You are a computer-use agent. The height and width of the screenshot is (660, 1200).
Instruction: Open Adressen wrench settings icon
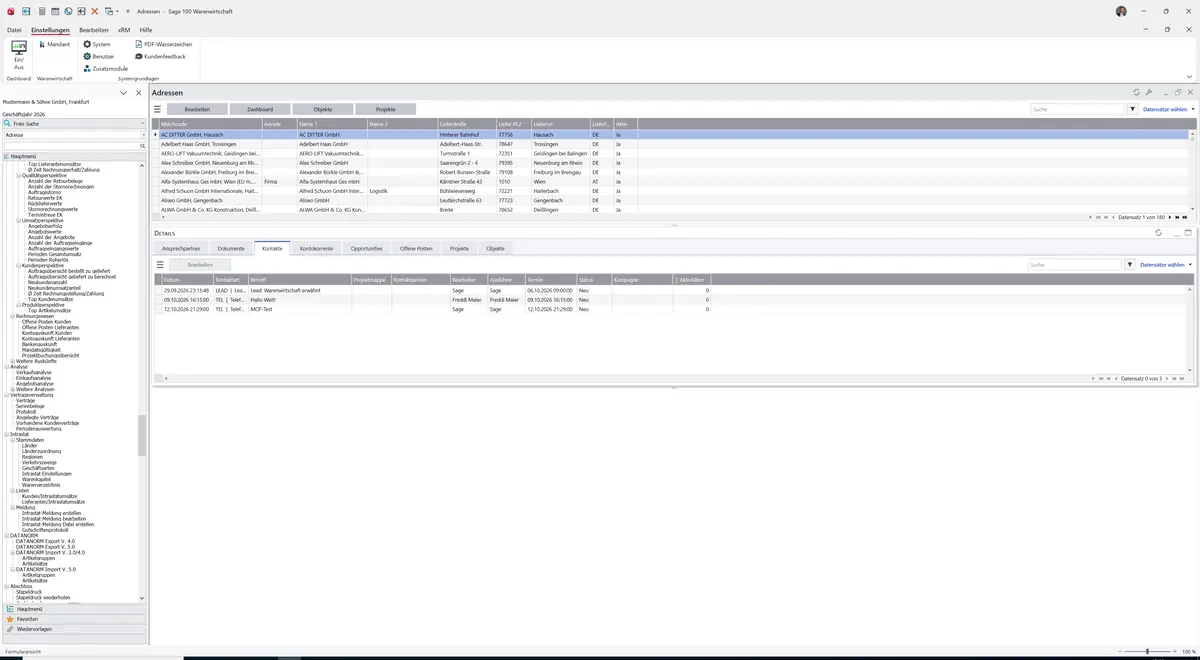(1149, 92)
